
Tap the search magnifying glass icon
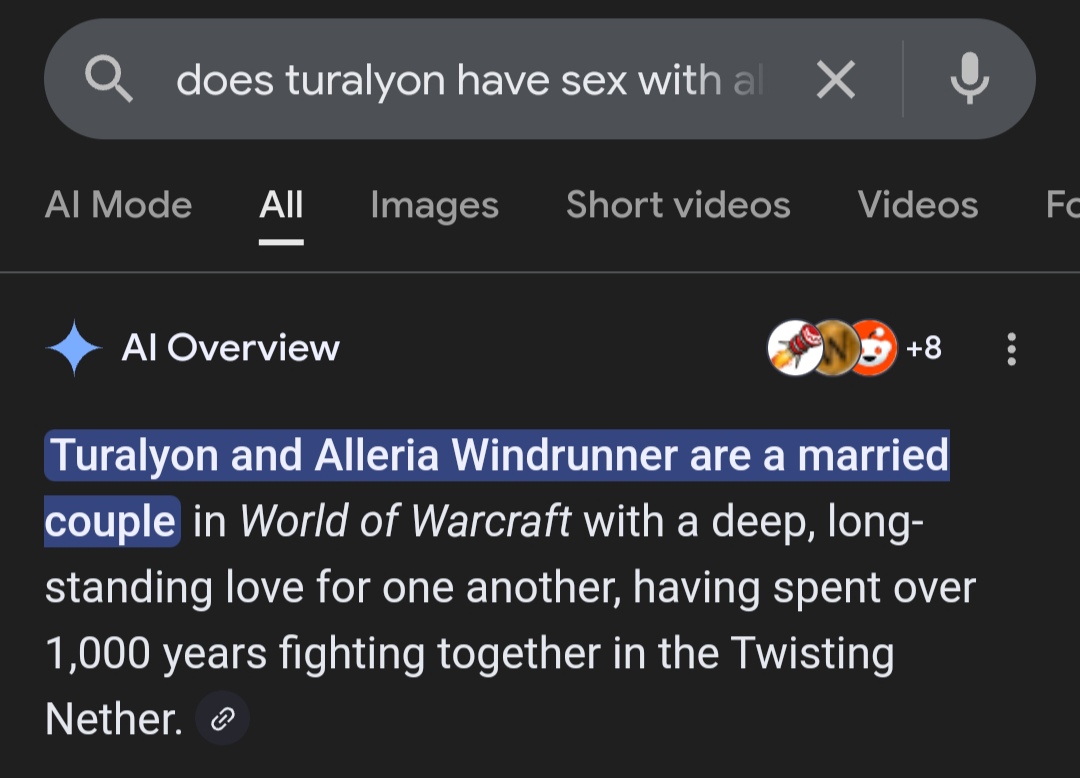click(x=108, y=79)
